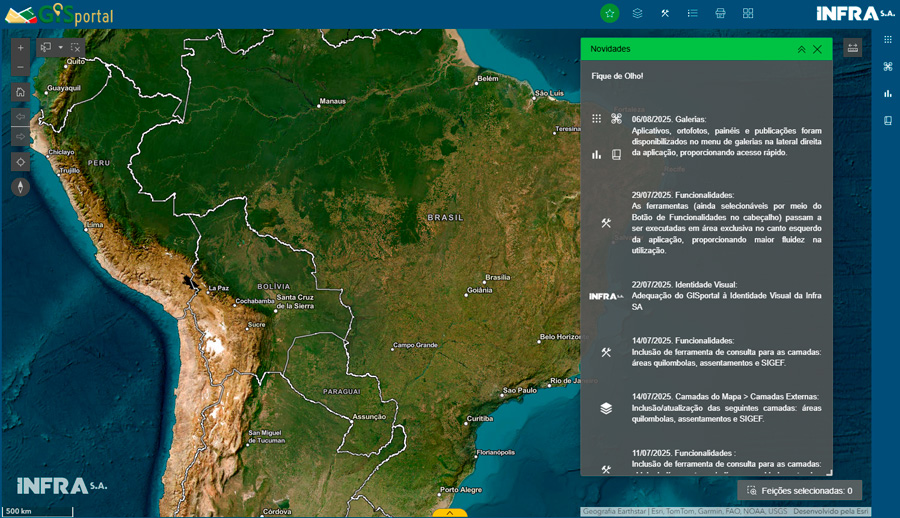
Task: Locate my position on the map
Action: tap(21, 162)
